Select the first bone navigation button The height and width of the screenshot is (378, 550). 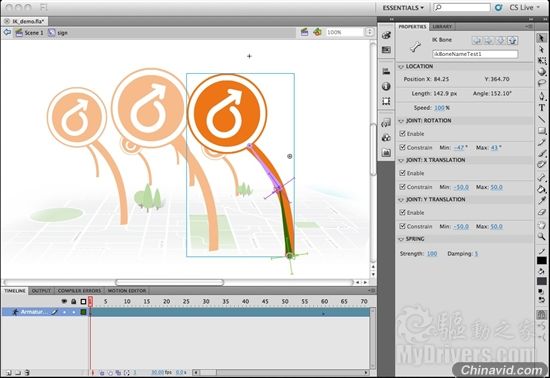click(x=477, y=41)
